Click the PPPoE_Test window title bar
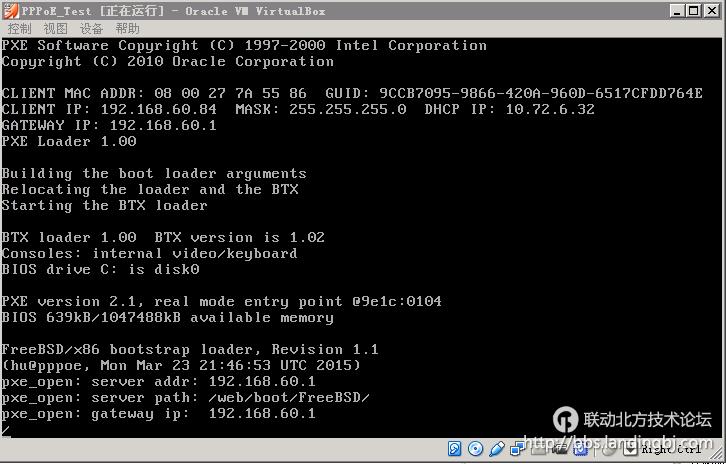Image resolution: width=726 pixels, height=464 pixels. pos(400,10)
